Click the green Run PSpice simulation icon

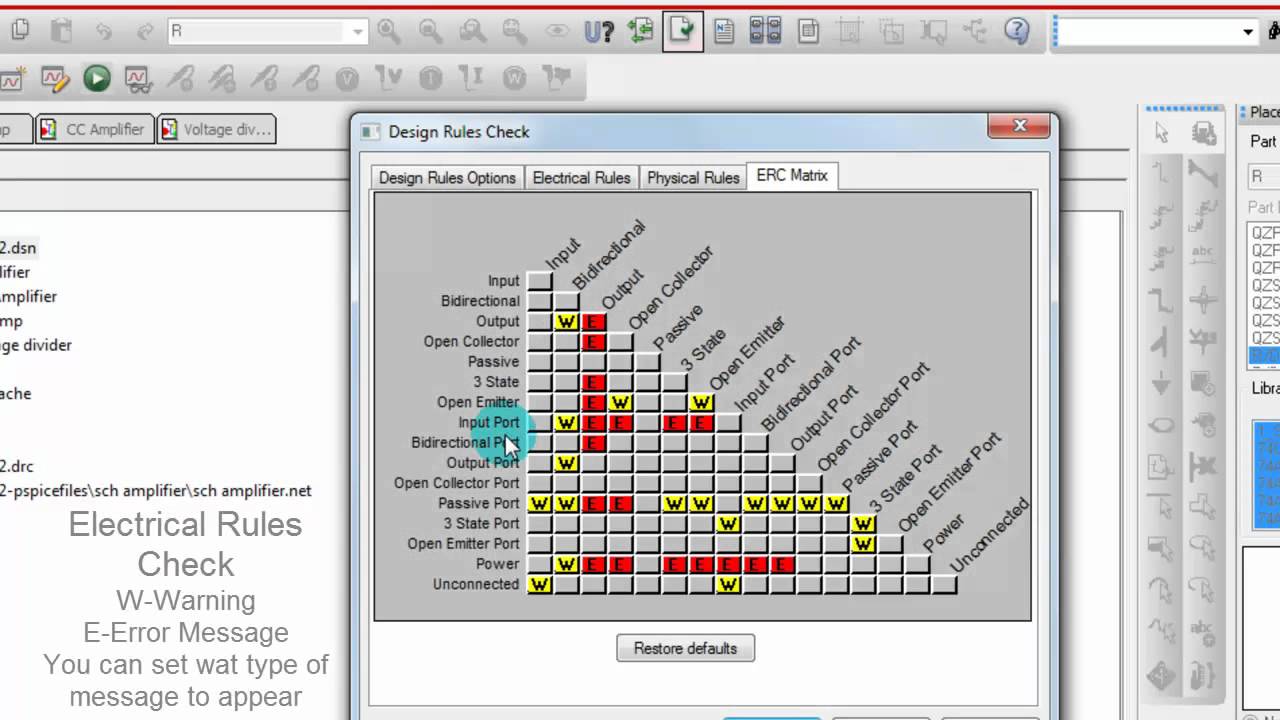(x=97, y=78)
